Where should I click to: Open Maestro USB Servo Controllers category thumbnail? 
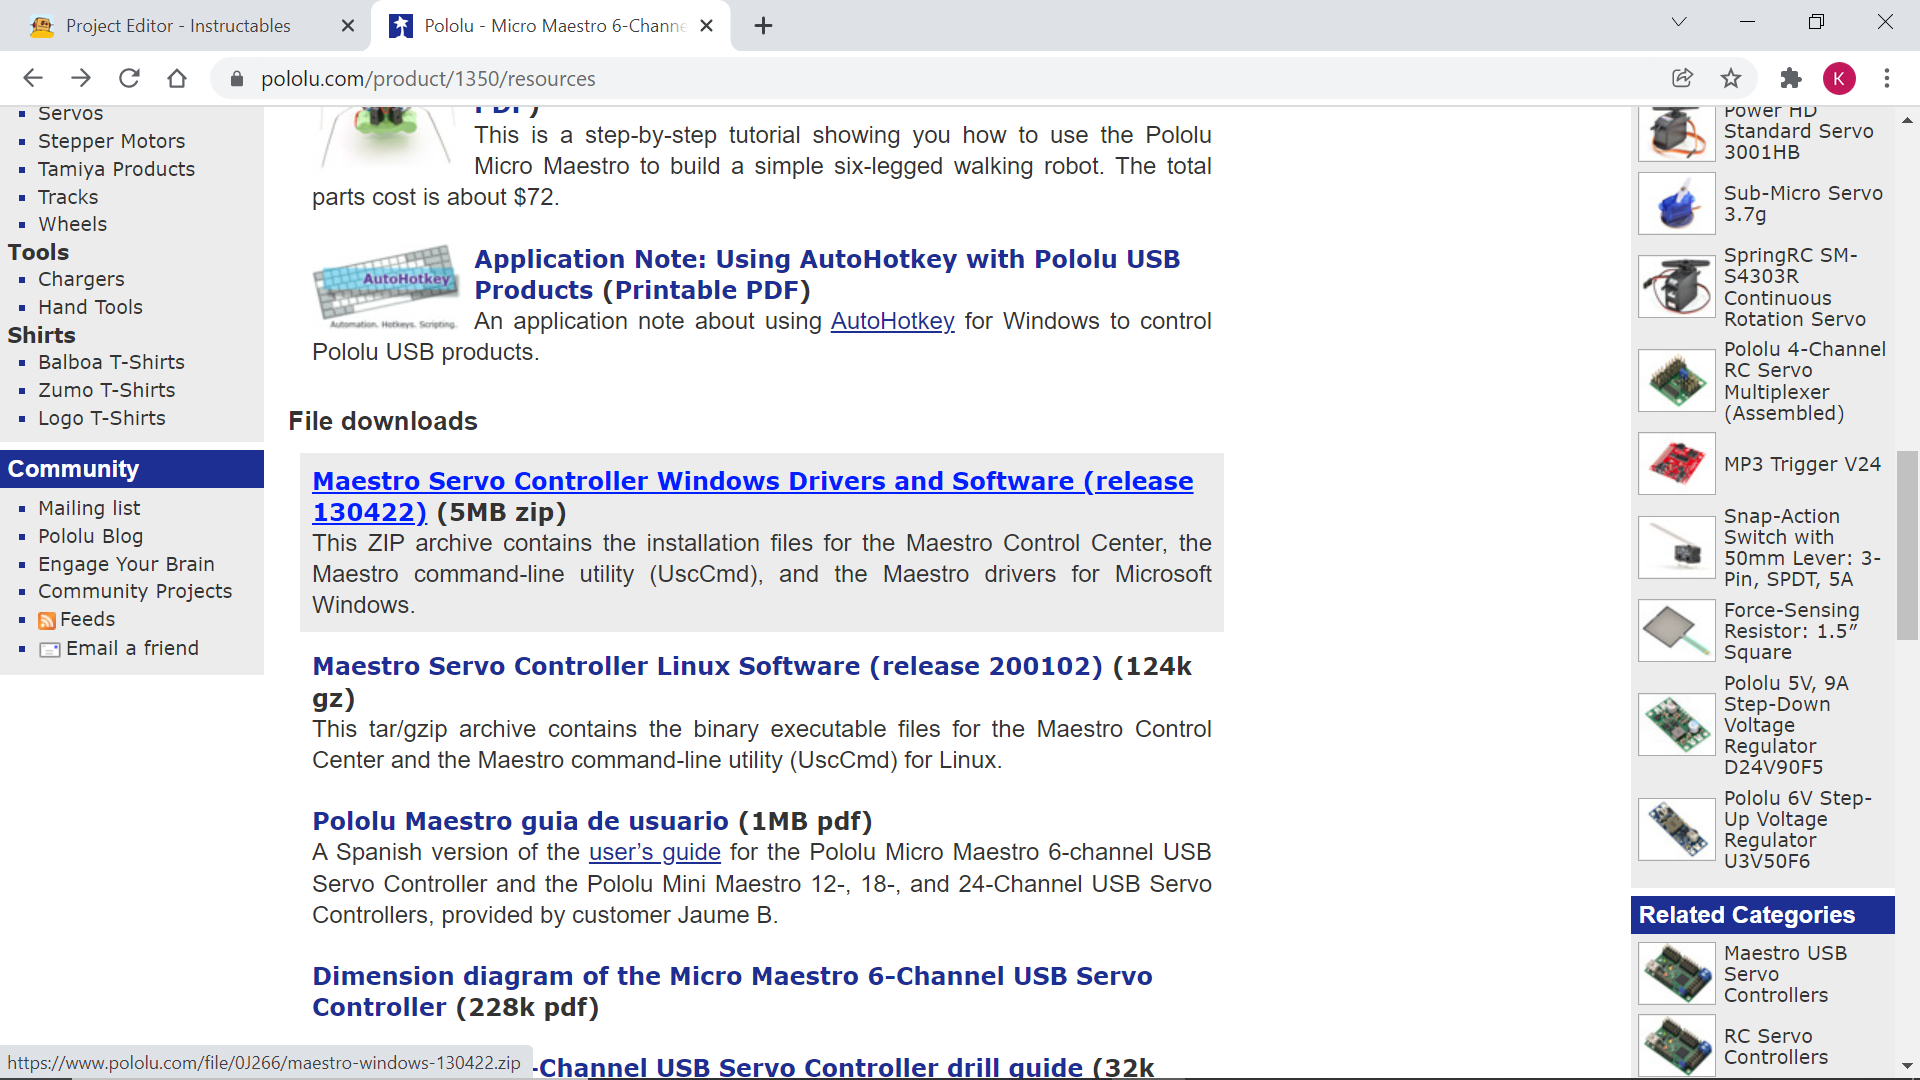1677,974
